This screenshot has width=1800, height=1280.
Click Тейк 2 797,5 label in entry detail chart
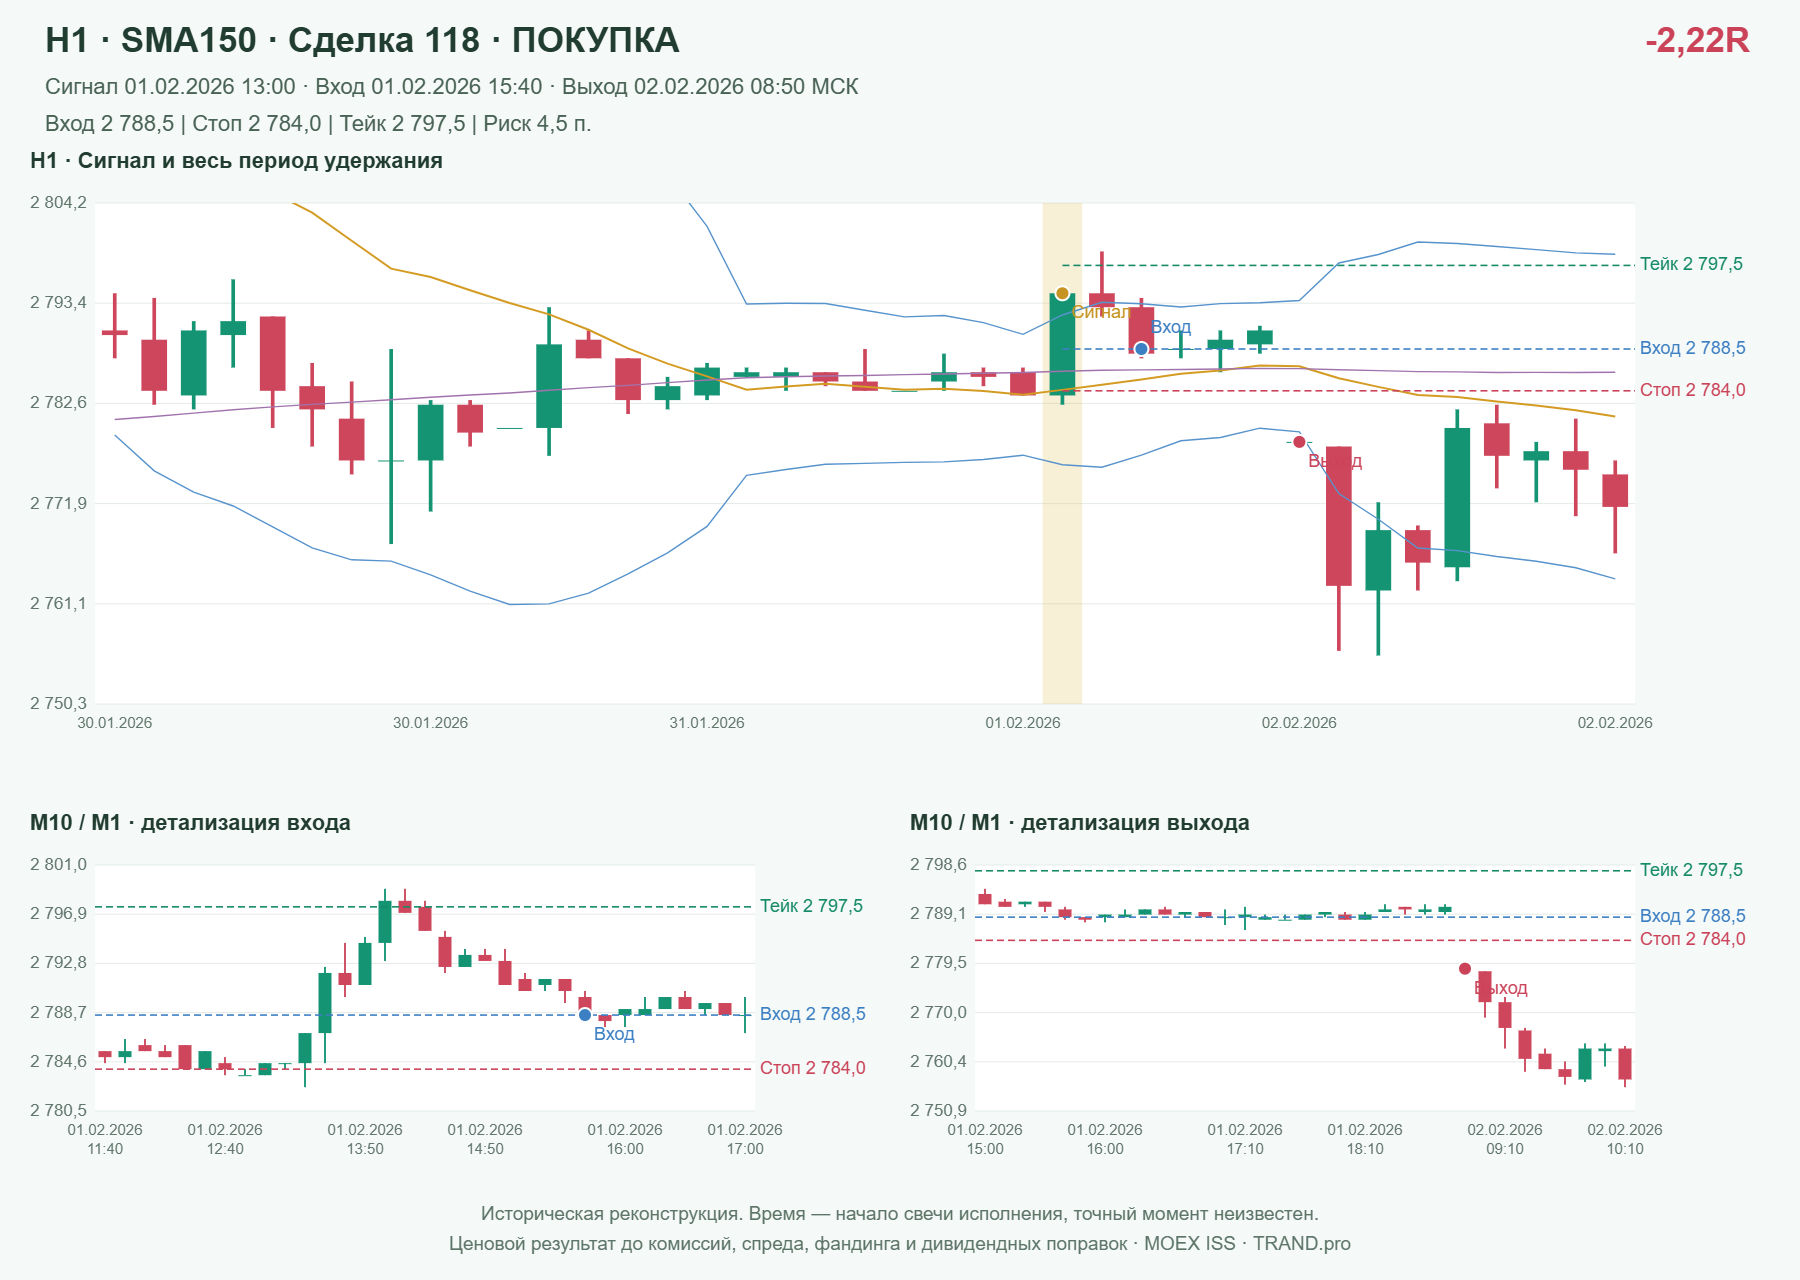(811, 906)
